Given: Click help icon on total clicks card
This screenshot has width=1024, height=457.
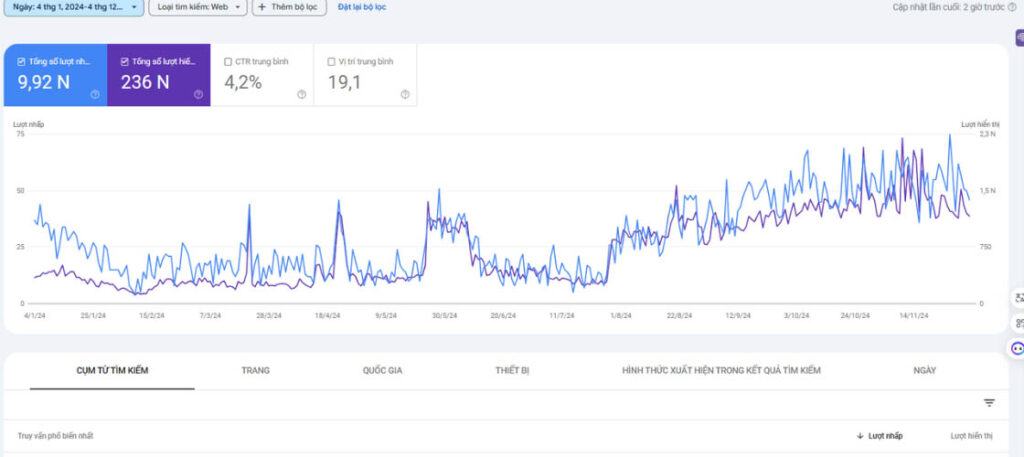Looking at the screenshot, I should [x=95, y=95].
